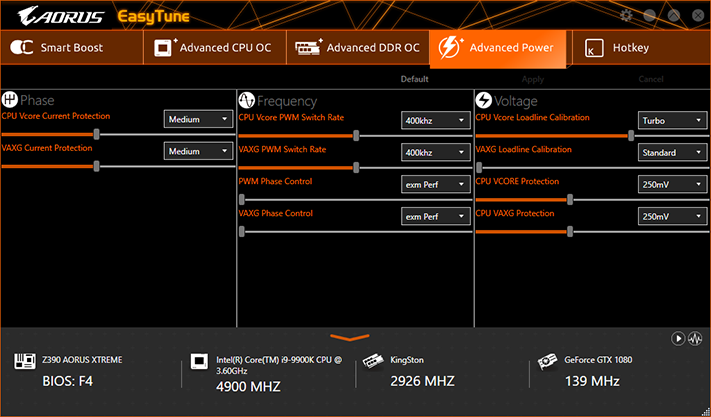Click VAXG Phase Control slider handle
711x417 pixels.
tap(242, 232)
